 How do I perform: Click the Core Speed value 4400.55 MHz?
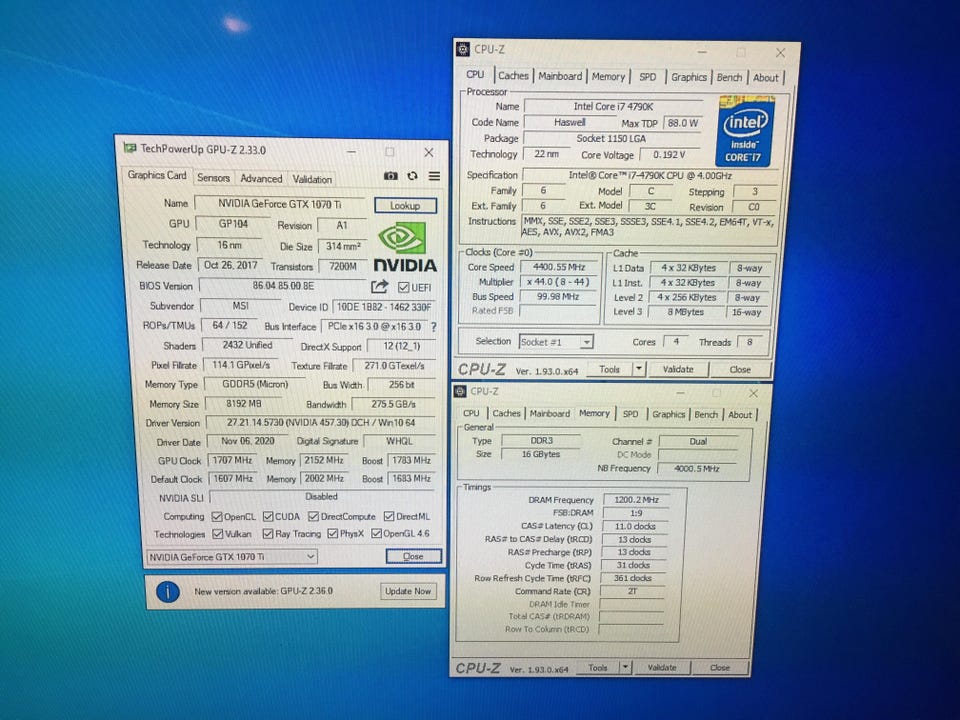[559, 267]
